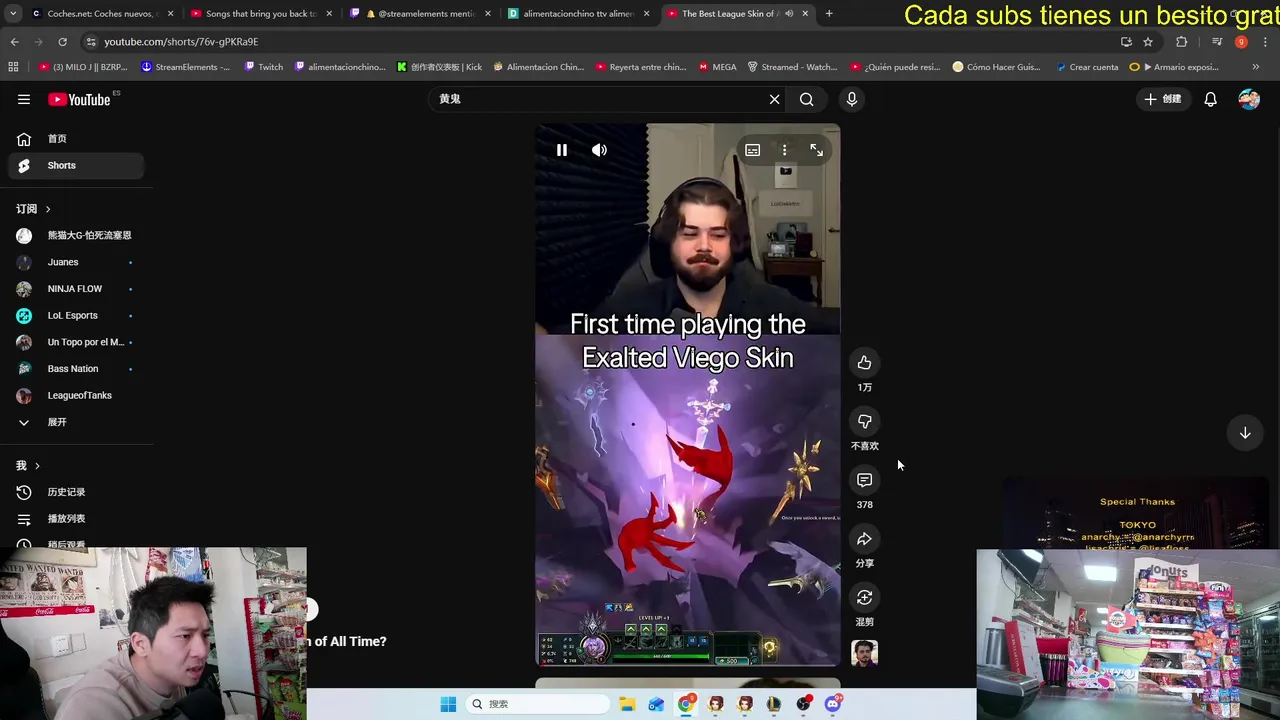This screenshot has height=720, width=1280.
Task: Bookmark this page with the star icon
Action: coord(1148,41)
